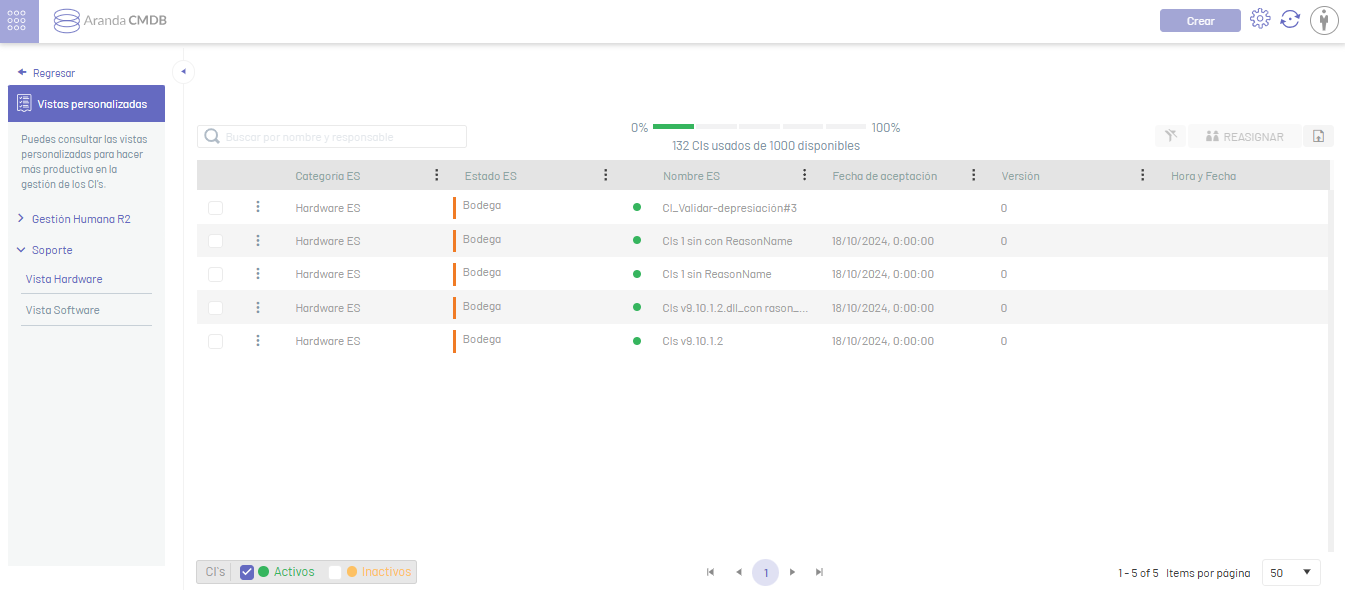Click the Crear button
This screenshot has width=1345, height=590.
point(1200,21)
